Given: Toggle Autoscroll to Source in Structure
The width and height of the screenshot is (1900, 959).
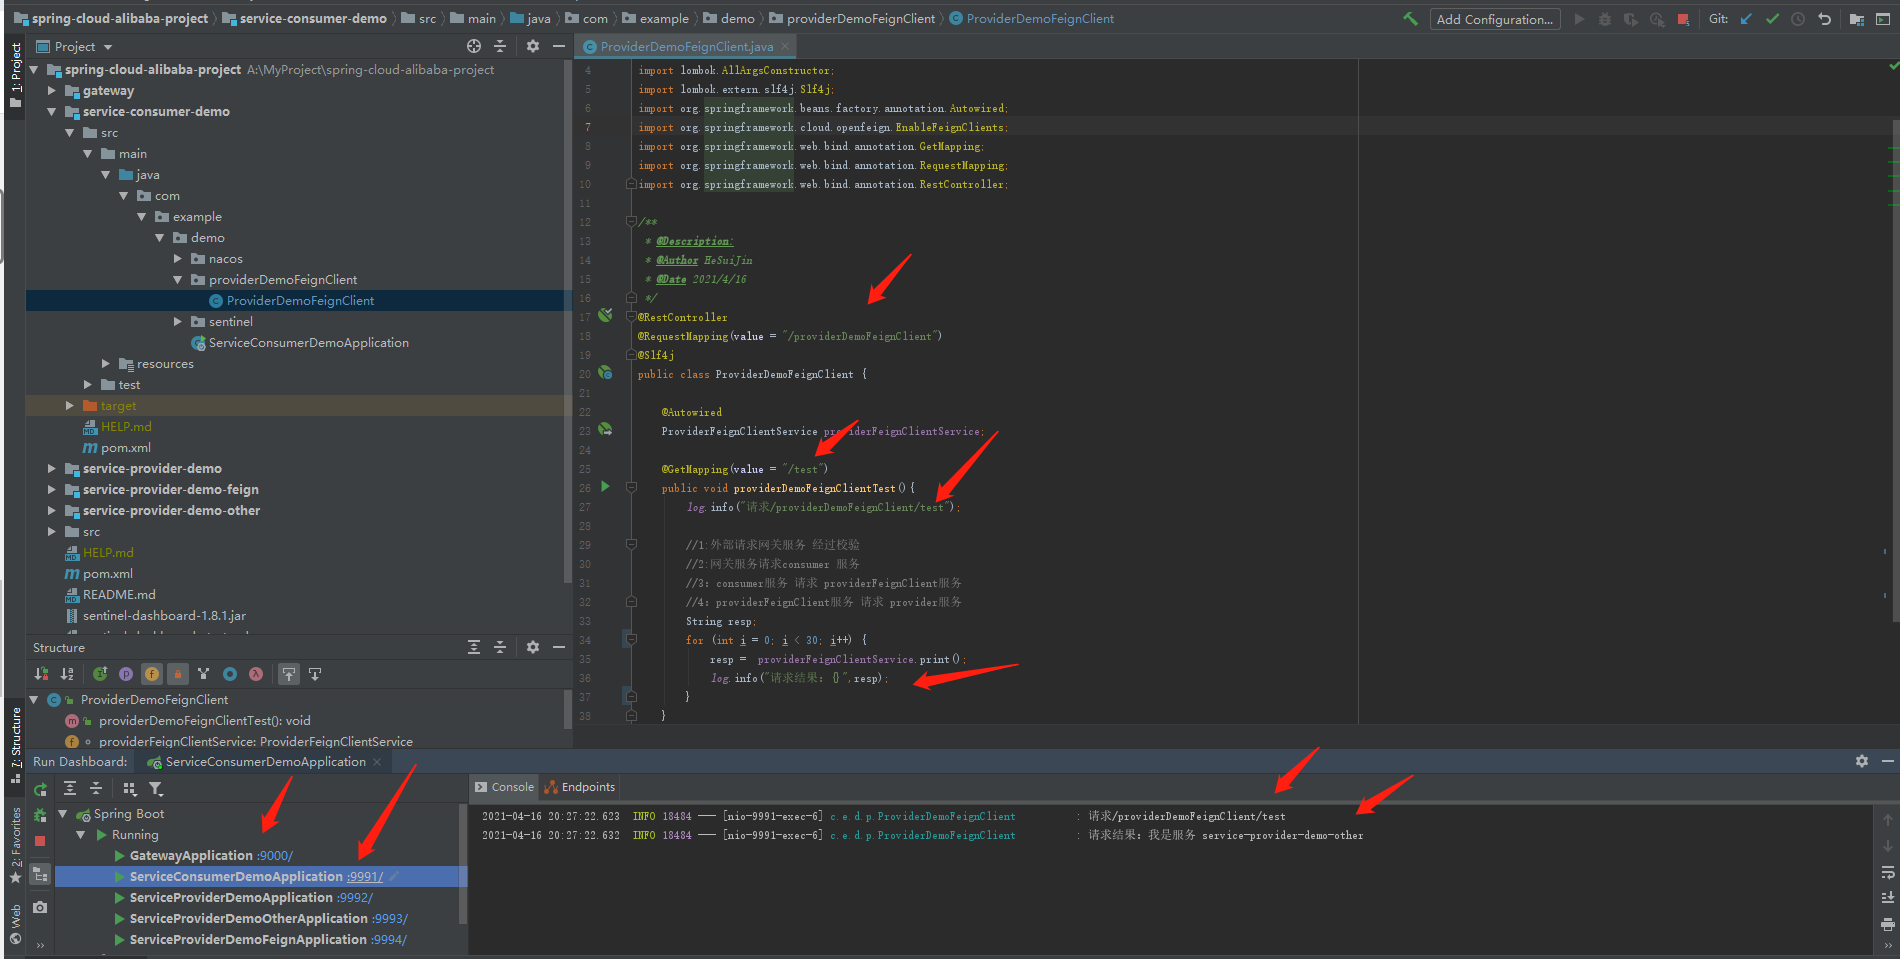Looking at the screenshot, I should click(x=289, y=674).
